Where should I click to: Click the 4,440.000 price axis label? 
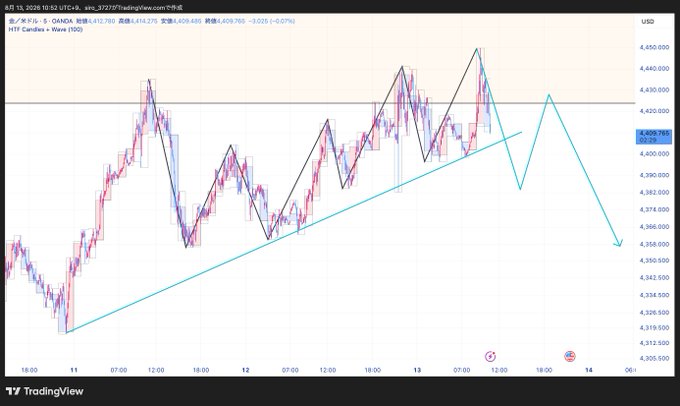click(654, 69)
